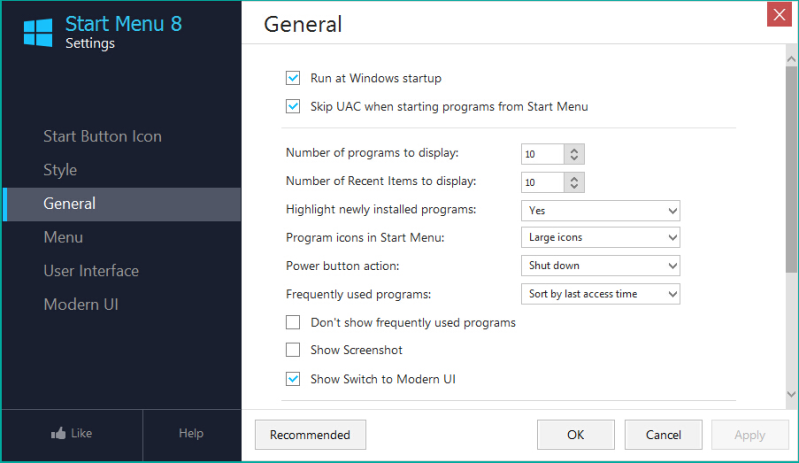Click the Number of programs input field
The image size is (799, 463).
click(x=541, y=154)
